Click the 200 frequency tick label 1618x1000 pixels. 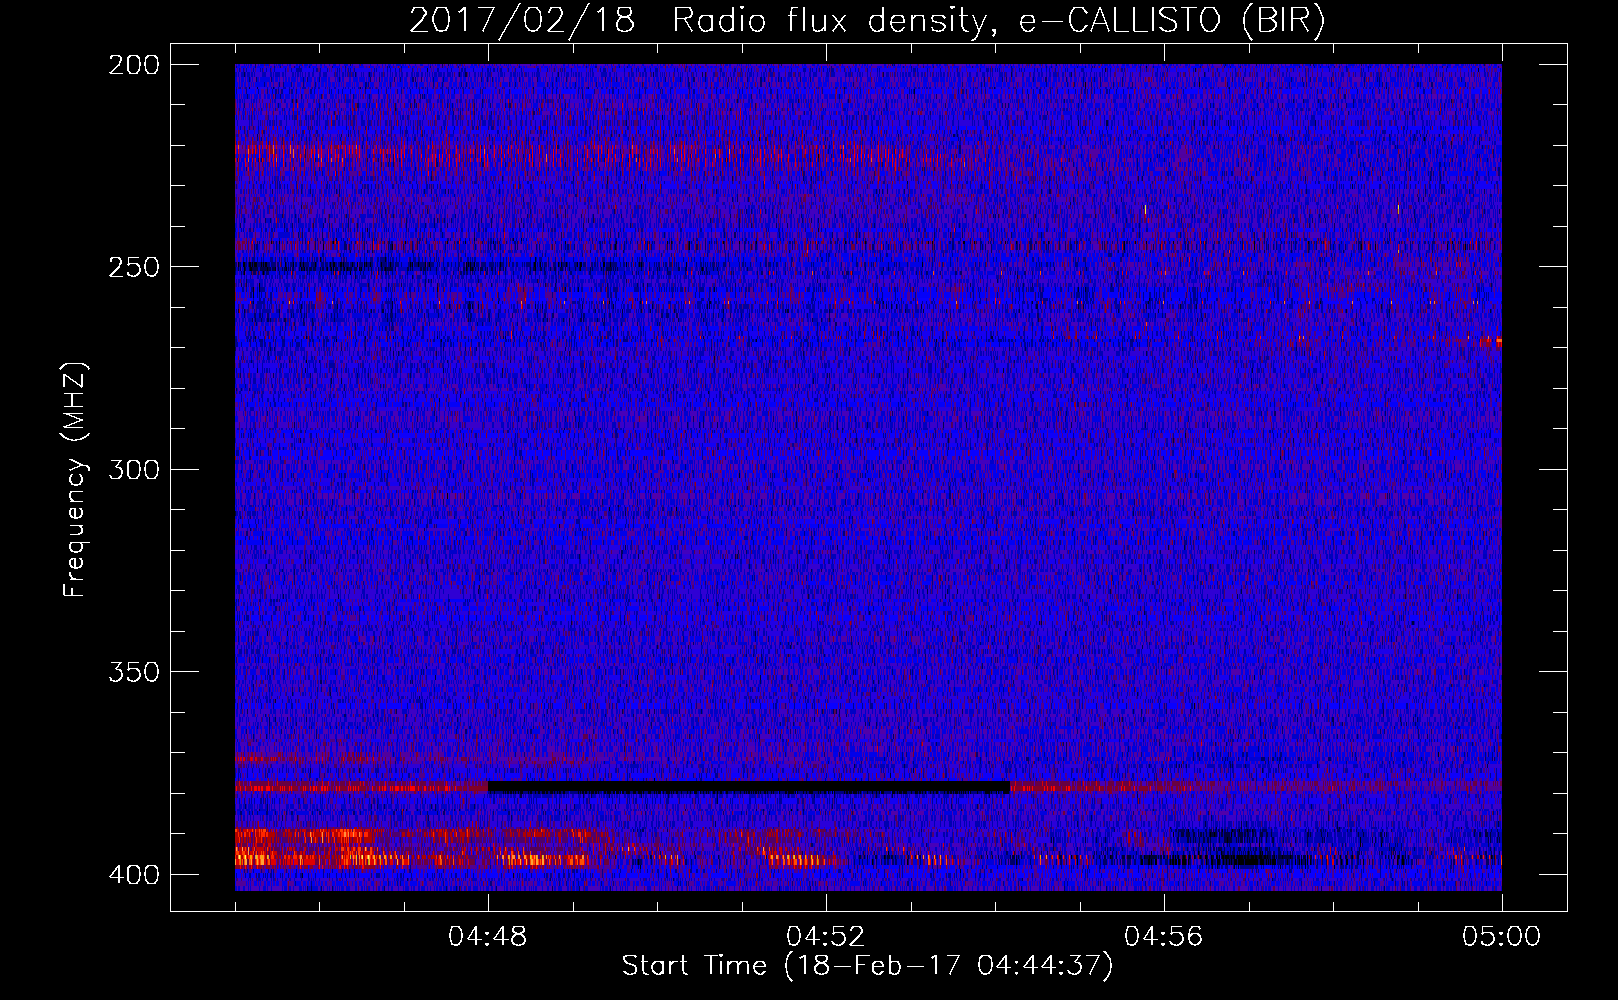coord(133,64)
